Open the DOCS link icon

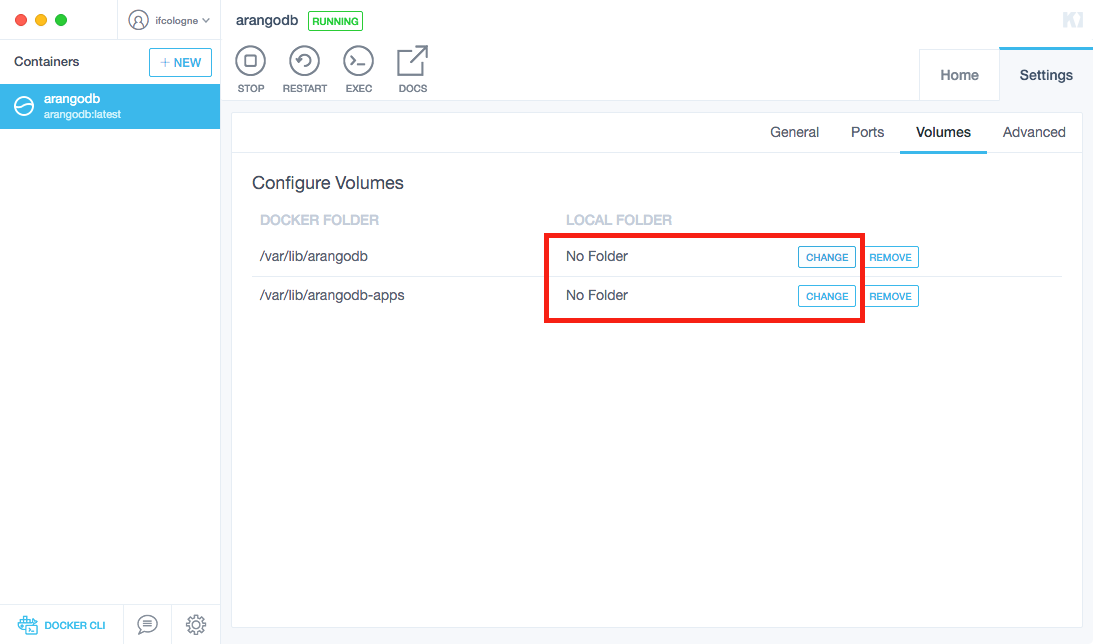(412, 62)
